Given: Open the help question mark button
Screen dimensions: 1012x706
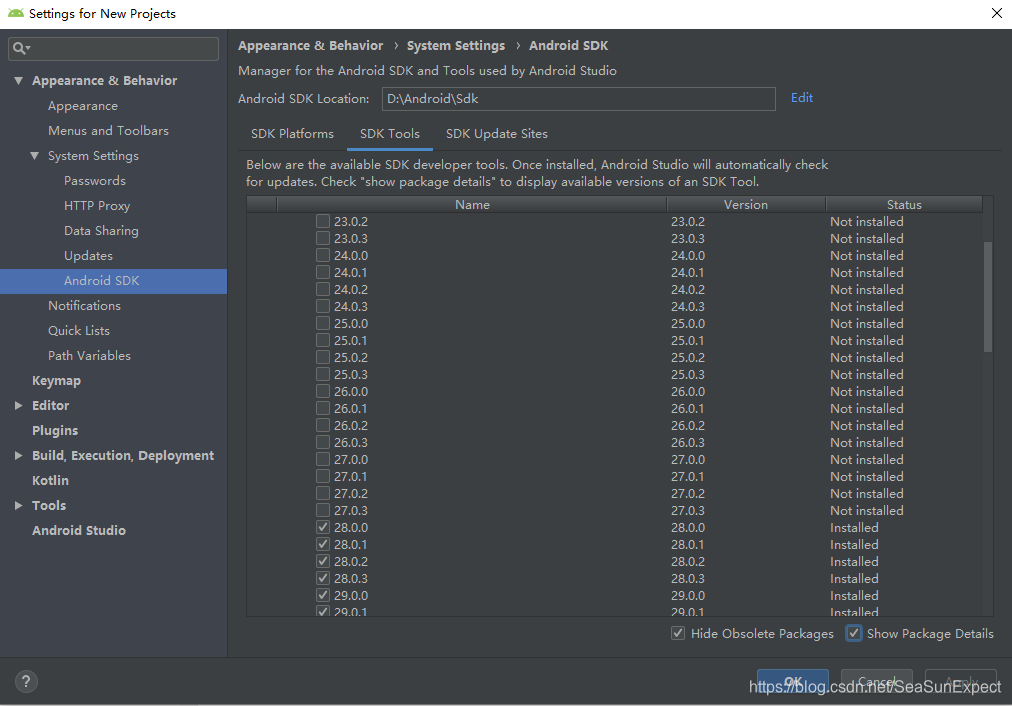Looking at the screenshot, I should point(26,681).
